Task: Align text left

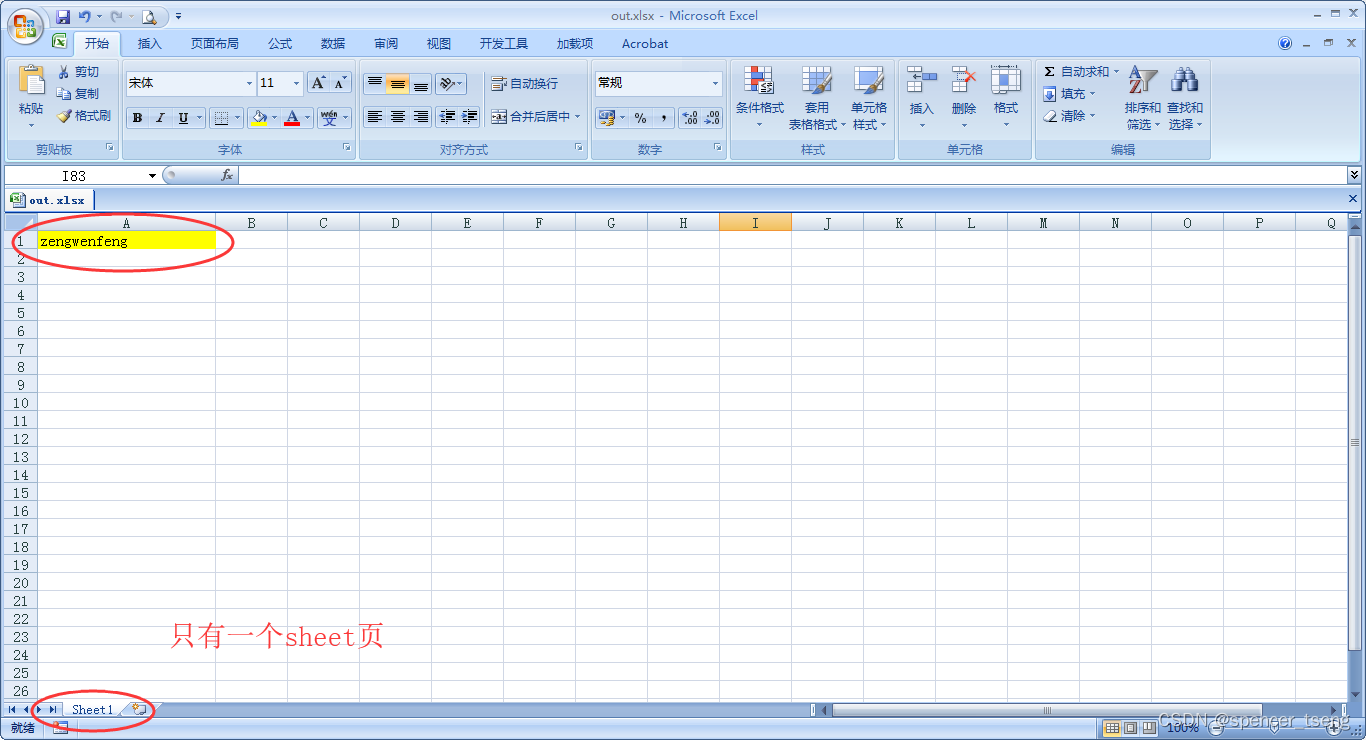Action: 374,117
